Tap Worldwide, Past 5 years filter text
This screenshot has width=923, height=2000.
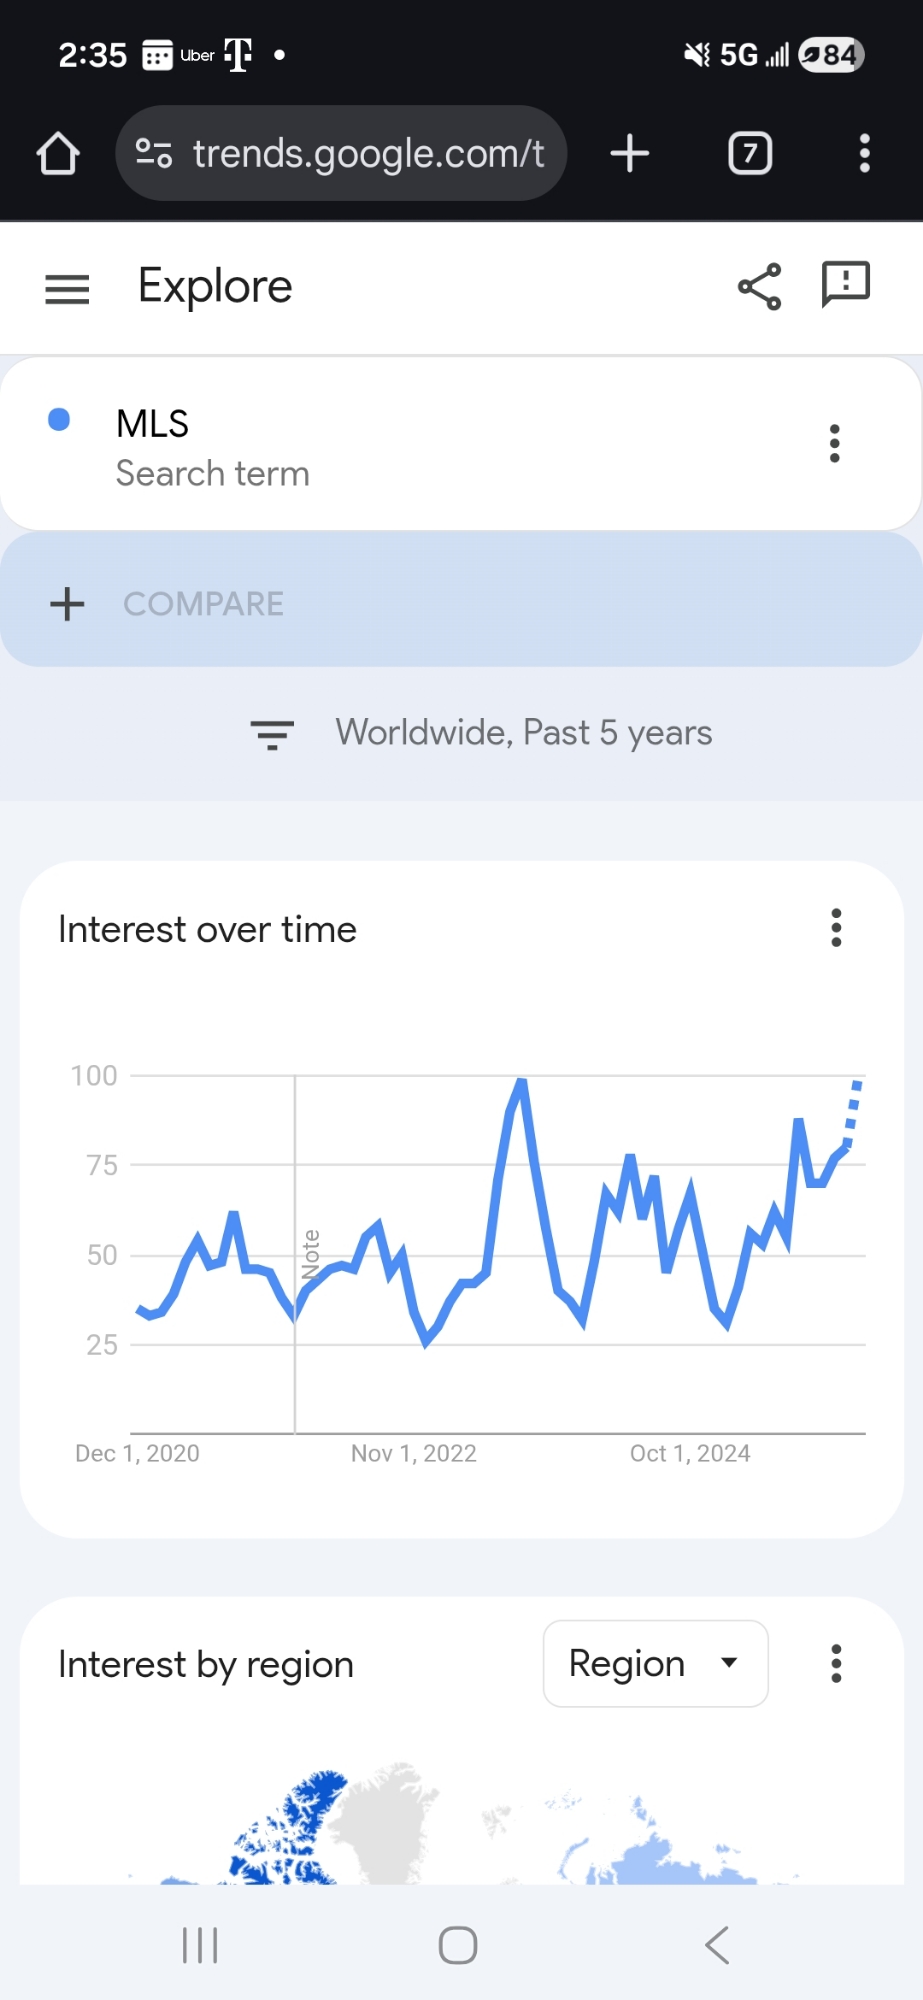[x=523, y=733]
